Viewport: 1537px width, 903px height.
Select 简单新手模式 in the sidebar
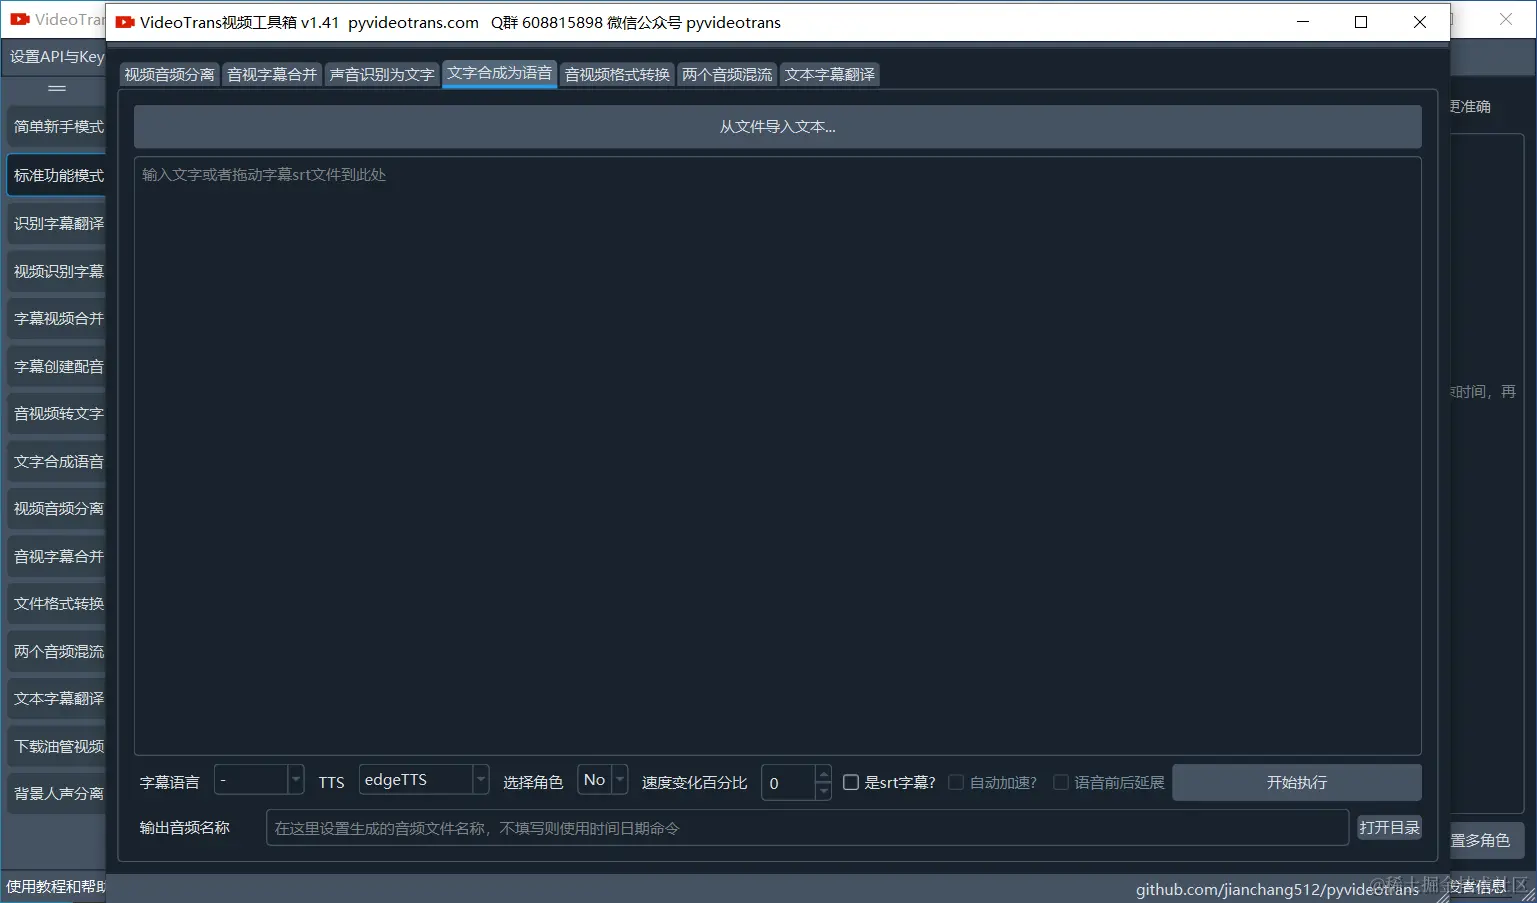(x=57, y=127)
